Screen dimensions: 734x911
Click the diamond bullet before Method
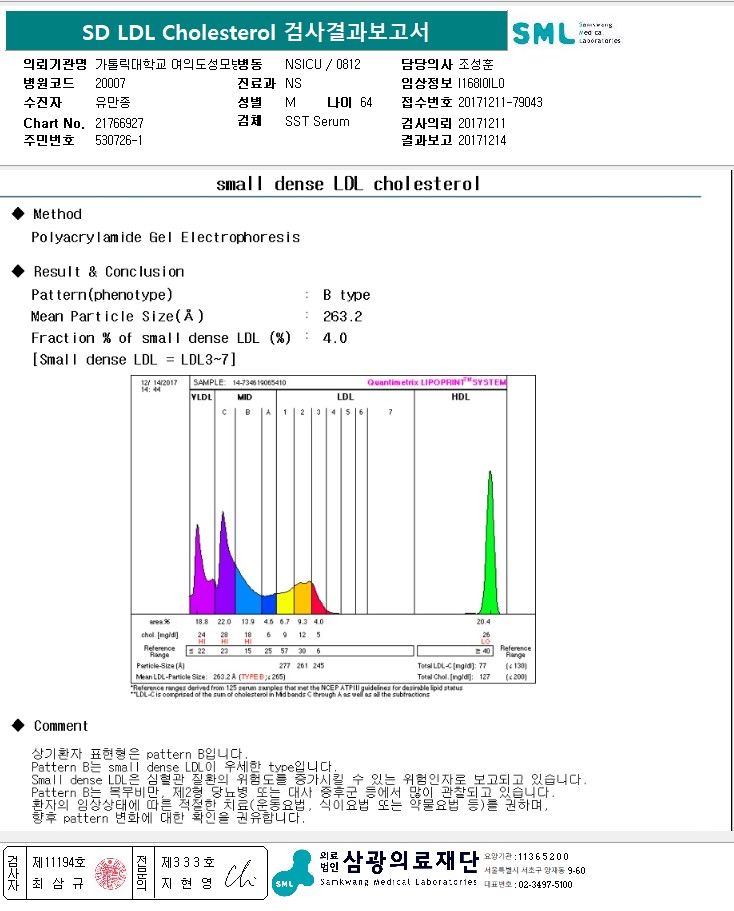click(x=18, y=213)
